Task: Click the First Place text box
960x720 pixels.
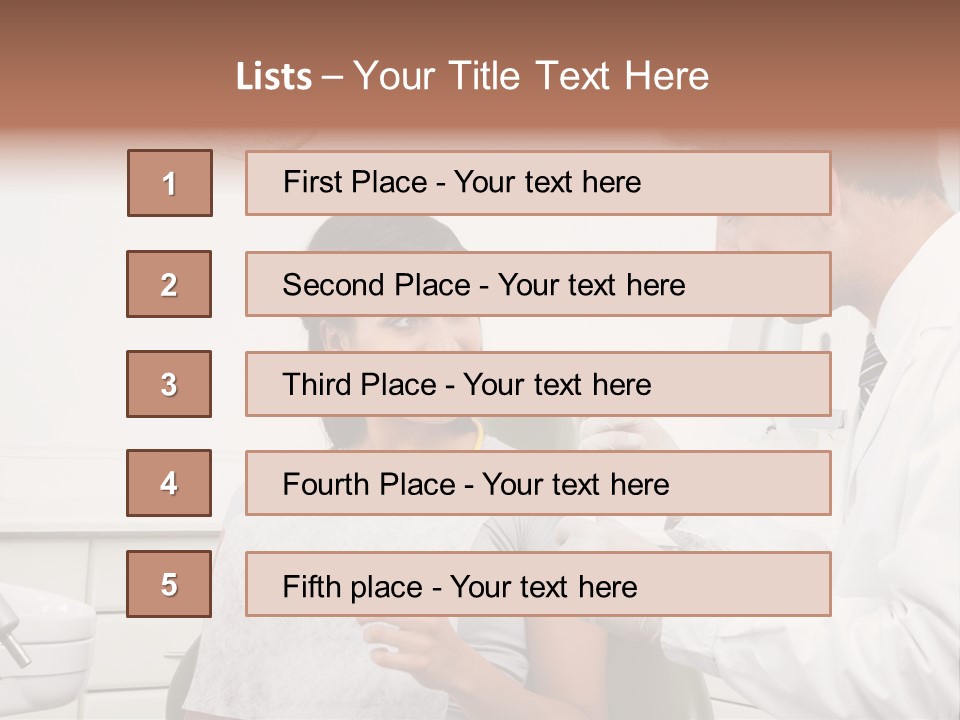Action: click(538, 183)
